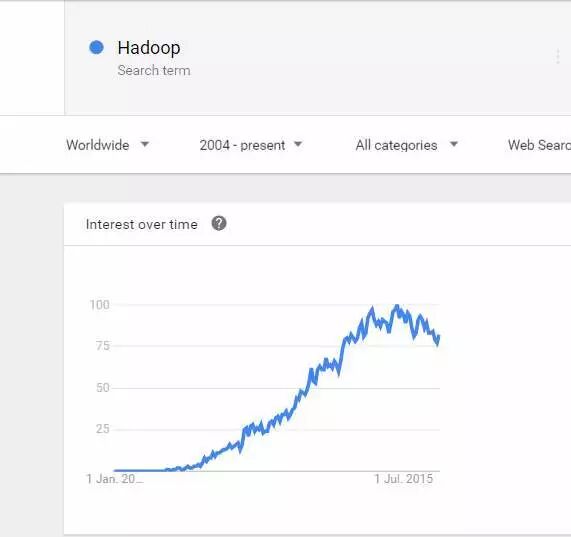Click the 25 label on the y-axis
Screen dimensions: 571x537
[x=103, y=429]
